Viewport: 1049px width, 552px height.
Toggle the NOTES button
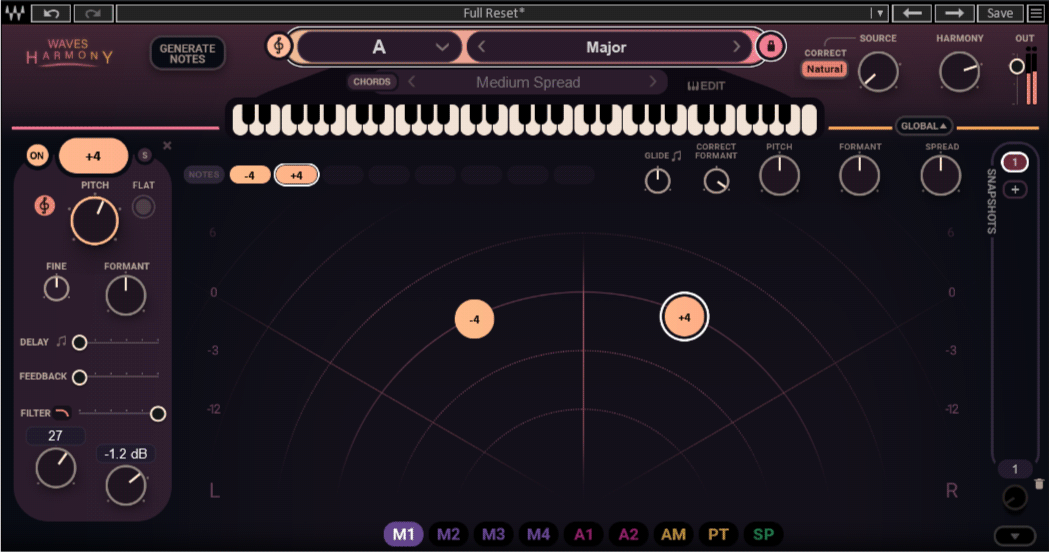[203, 175]
